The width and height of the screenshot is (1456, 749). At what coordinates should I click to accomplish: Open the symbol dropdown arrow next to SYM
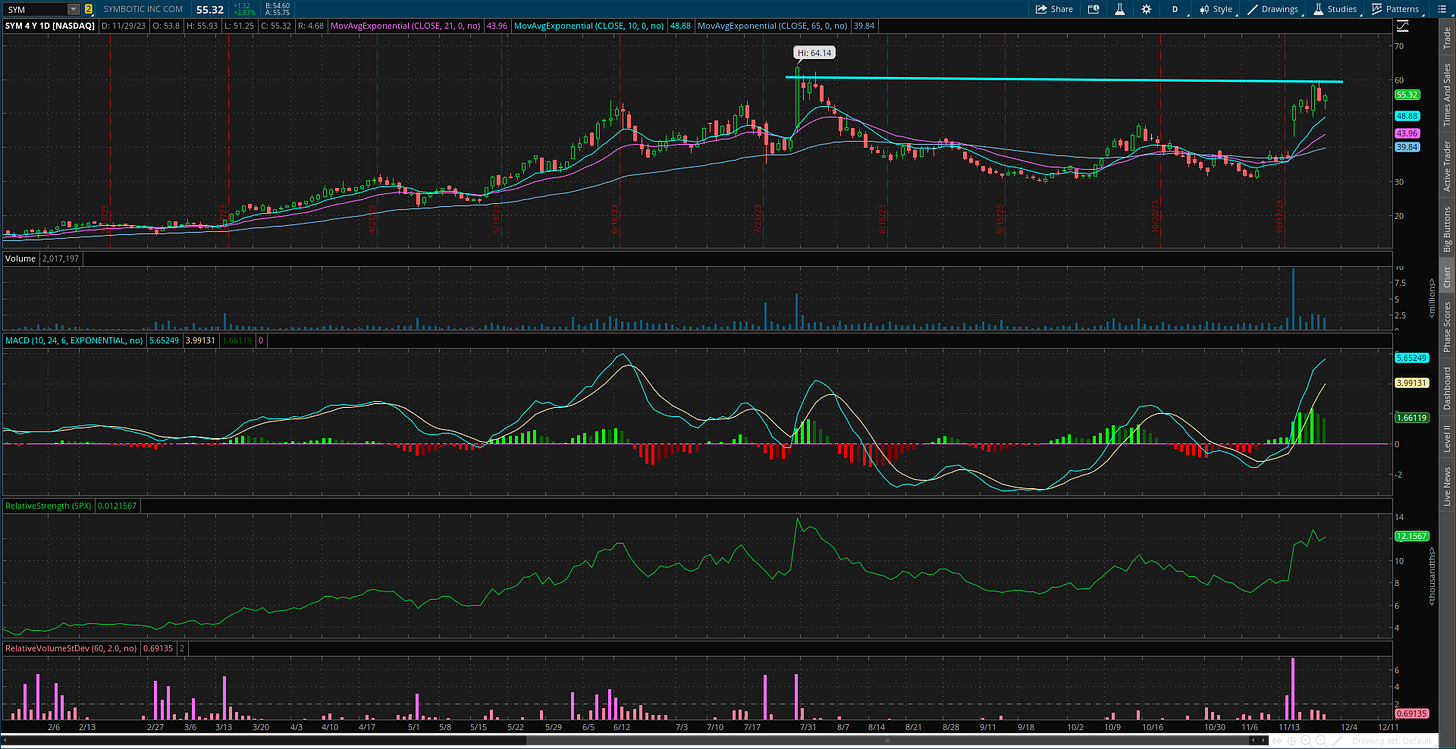tap(73, 9)
